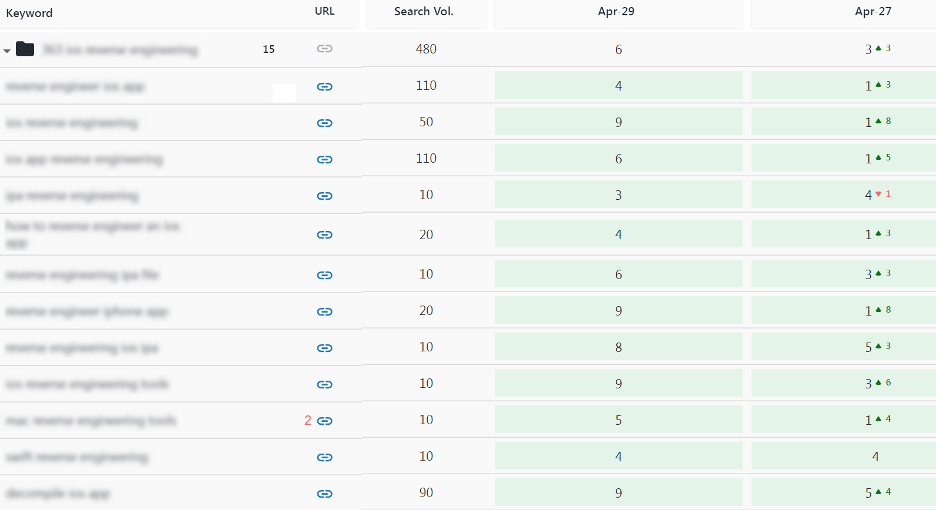Click Apr 29 rank 6 in folder row
The height and width of the screenshot is (510, 936).
click(x=618, y=50)
